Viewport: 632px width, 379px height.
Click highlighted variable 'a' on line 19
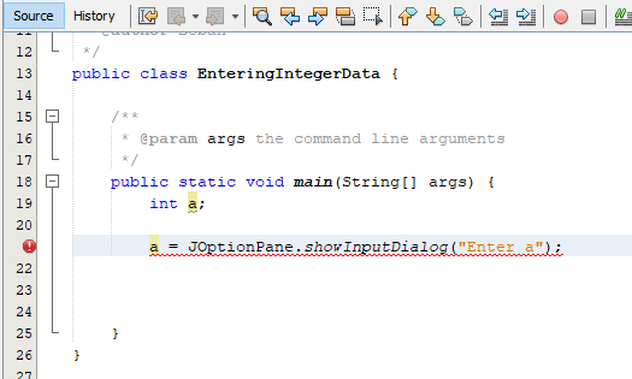(x=193, y=203)
